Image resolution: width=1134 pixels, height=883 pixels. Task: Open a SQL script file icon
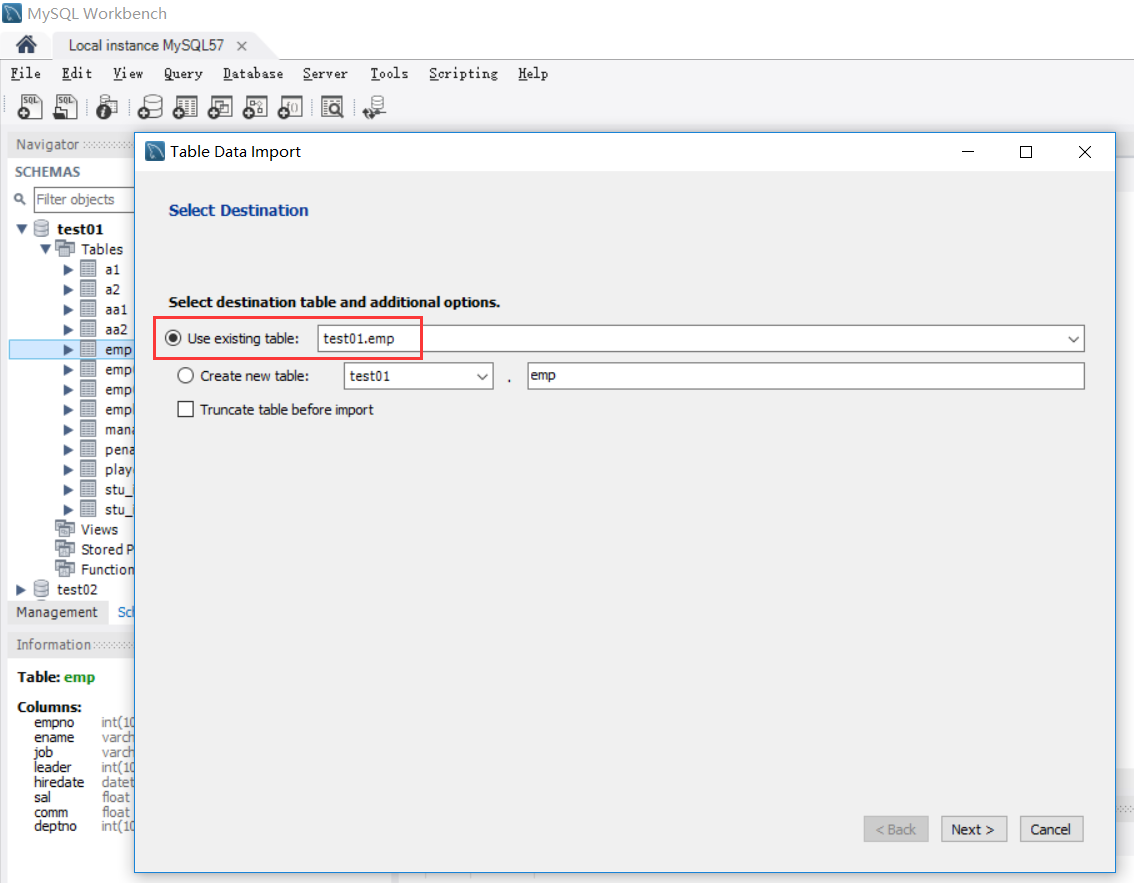65,107
